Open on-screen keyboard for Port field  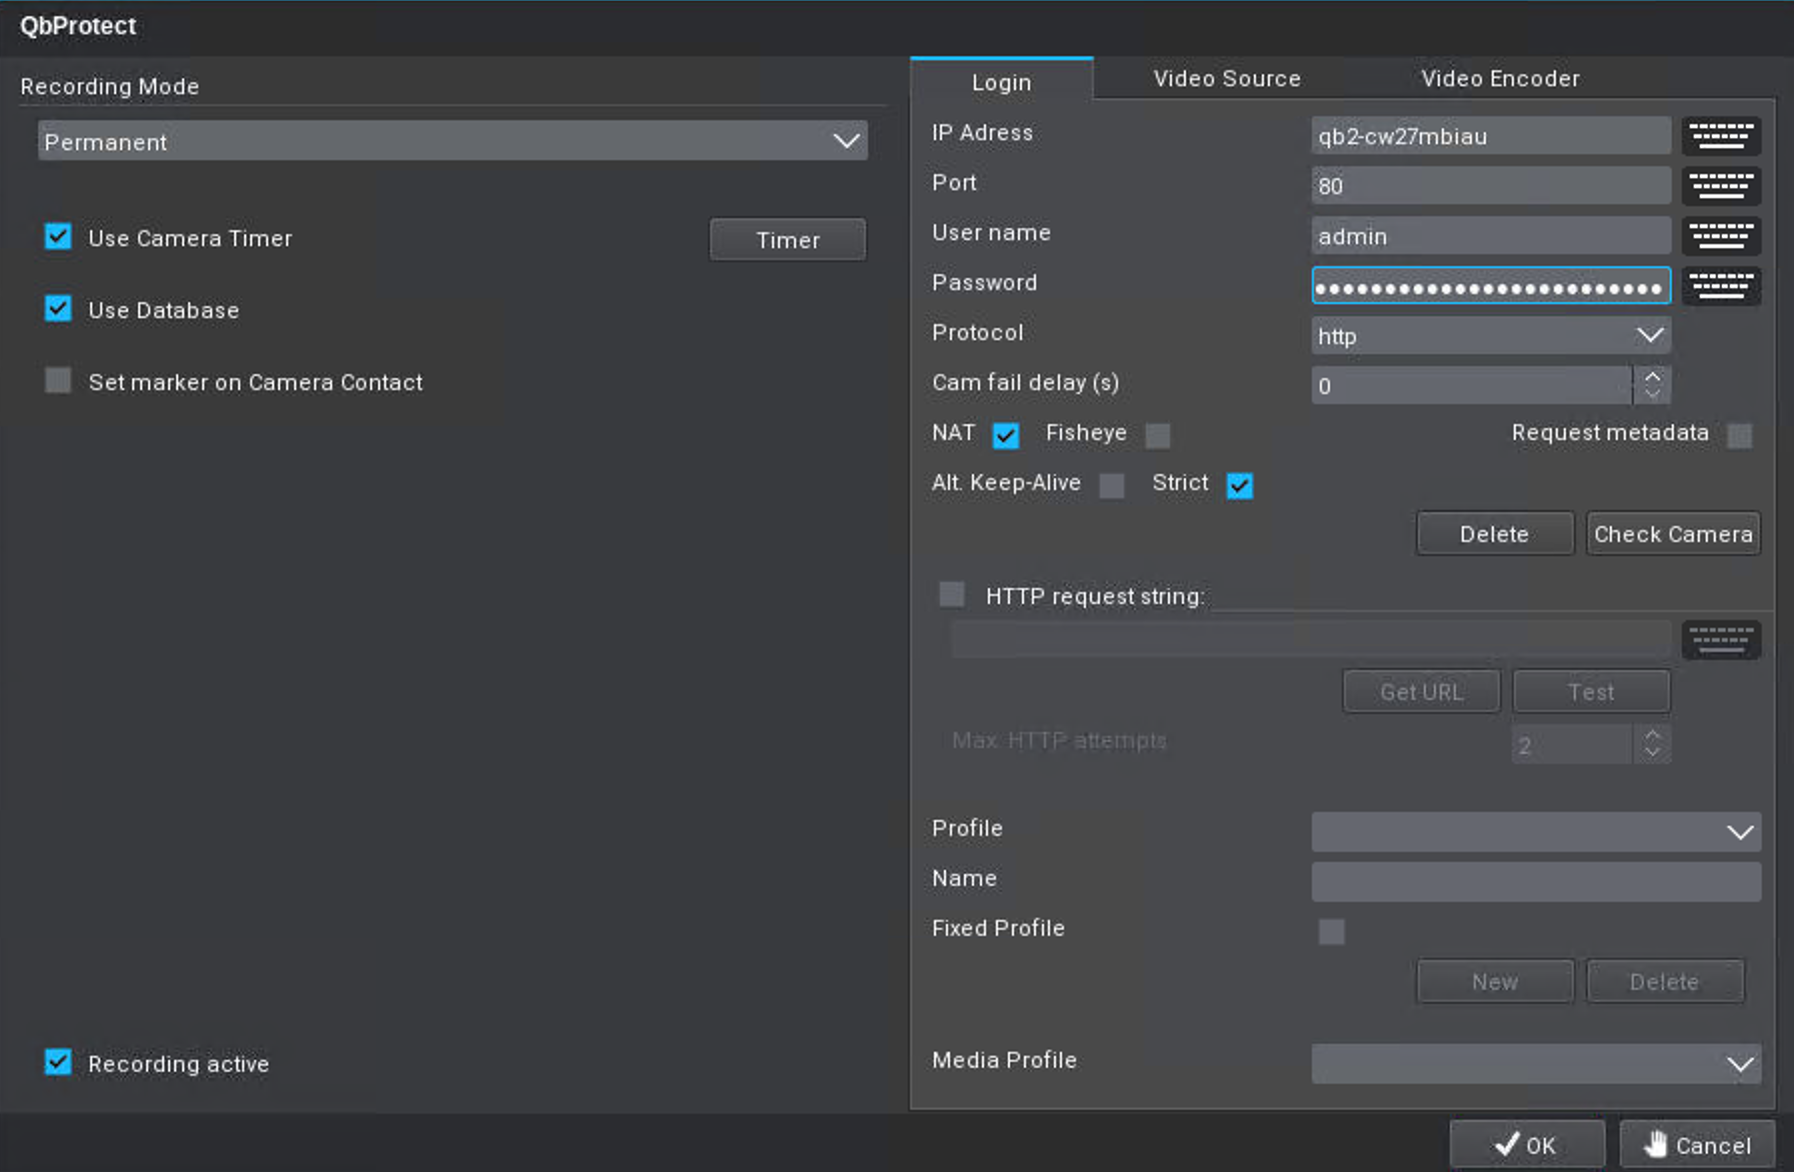pyautogui.click(x=1721, y=186)
